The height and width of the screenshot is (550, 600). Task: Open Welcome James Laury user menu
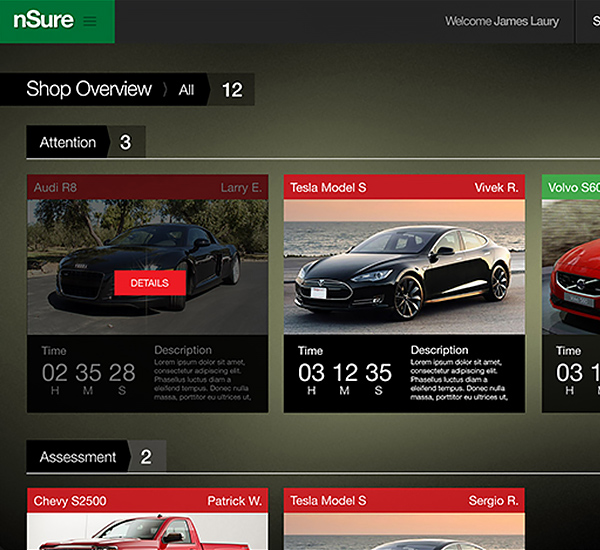click(502, 21)
